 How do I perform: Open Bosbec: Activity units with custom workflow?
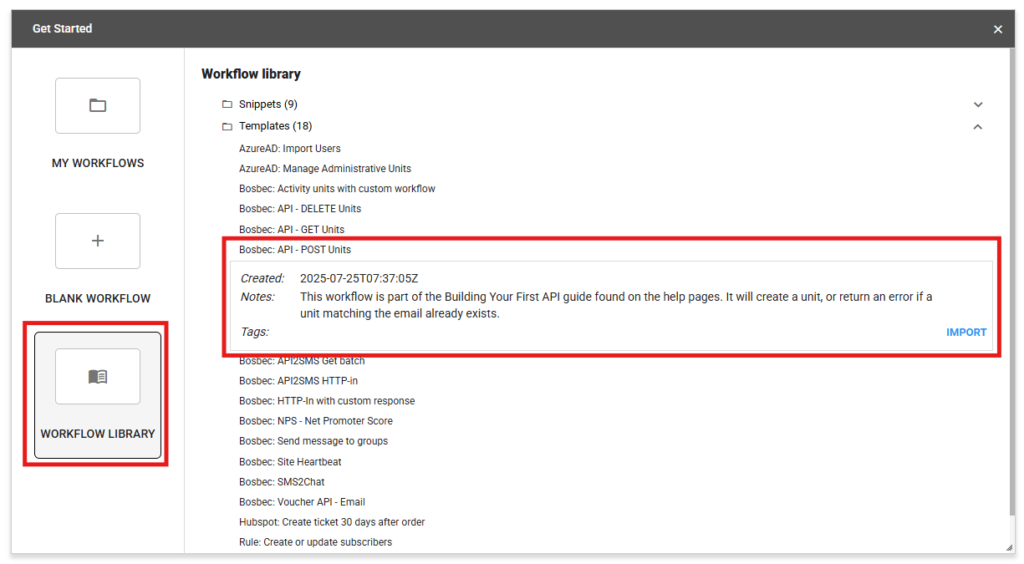tap(336, 189)
